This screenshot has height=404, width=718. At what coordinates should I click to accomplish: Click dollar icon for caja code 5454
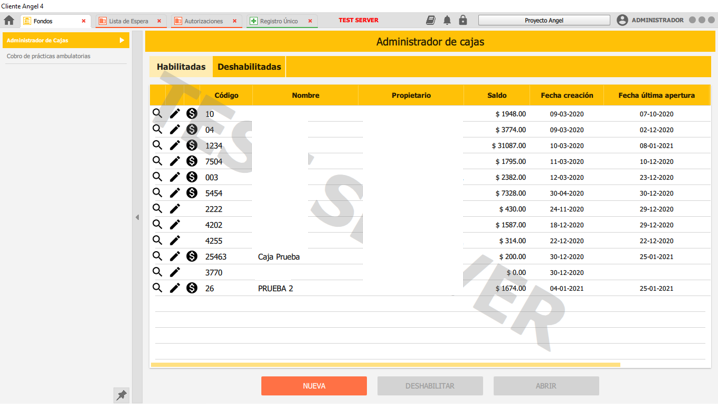point(192,193)
